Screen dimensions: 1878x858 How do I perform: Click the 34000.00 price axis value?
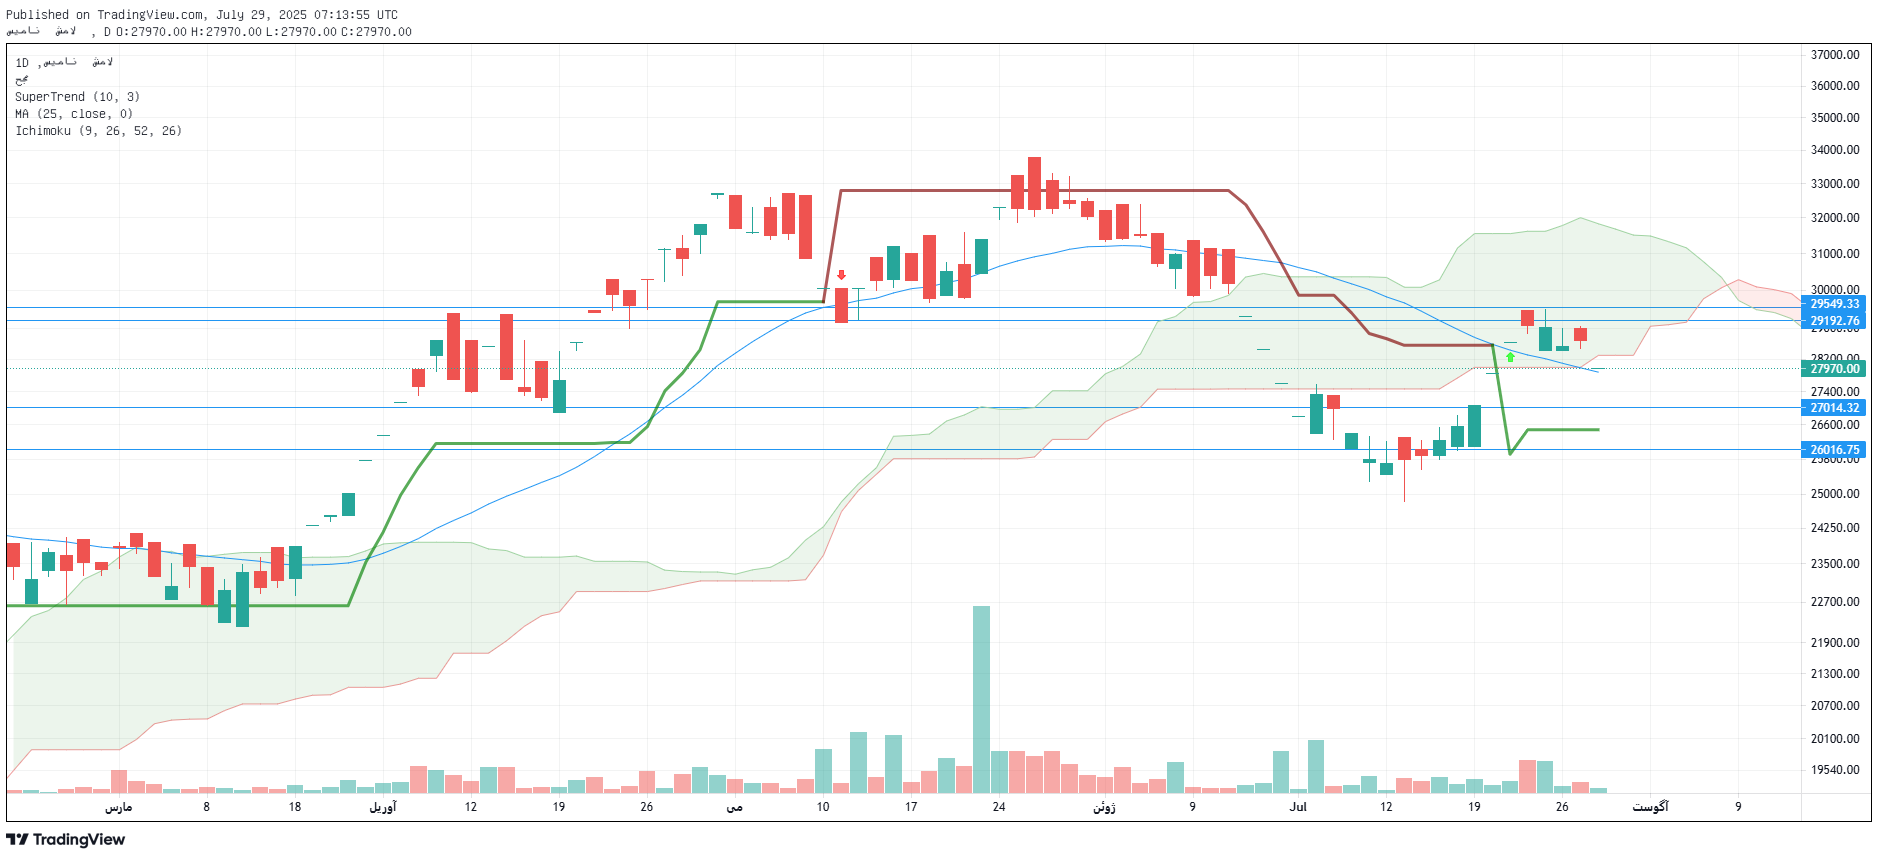tap(1835, 150)
